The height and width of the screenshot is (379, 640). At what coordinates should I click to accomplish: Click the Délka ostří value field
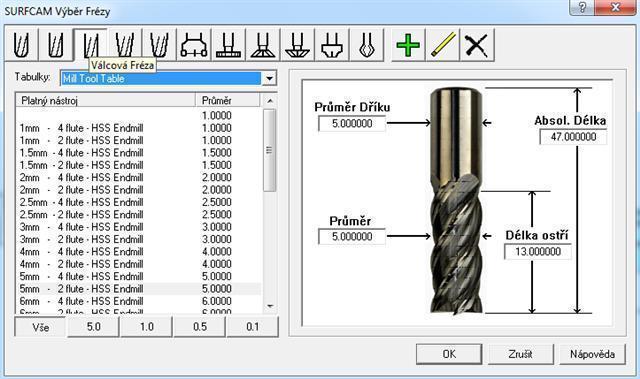point(538,251)
